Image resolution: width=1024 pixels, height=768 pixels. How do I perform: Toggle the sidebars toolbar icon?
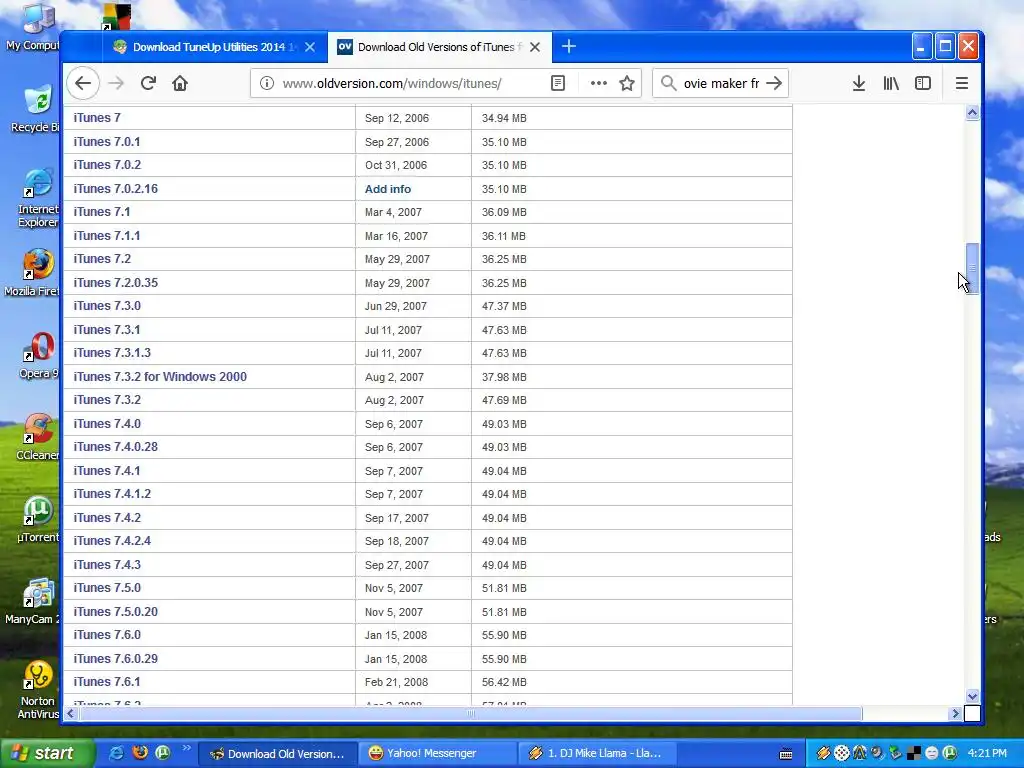point(923,84)
